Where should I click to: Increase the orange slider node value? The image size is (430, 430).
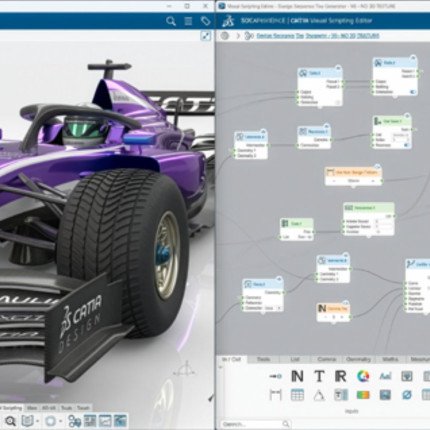[373, 181]
